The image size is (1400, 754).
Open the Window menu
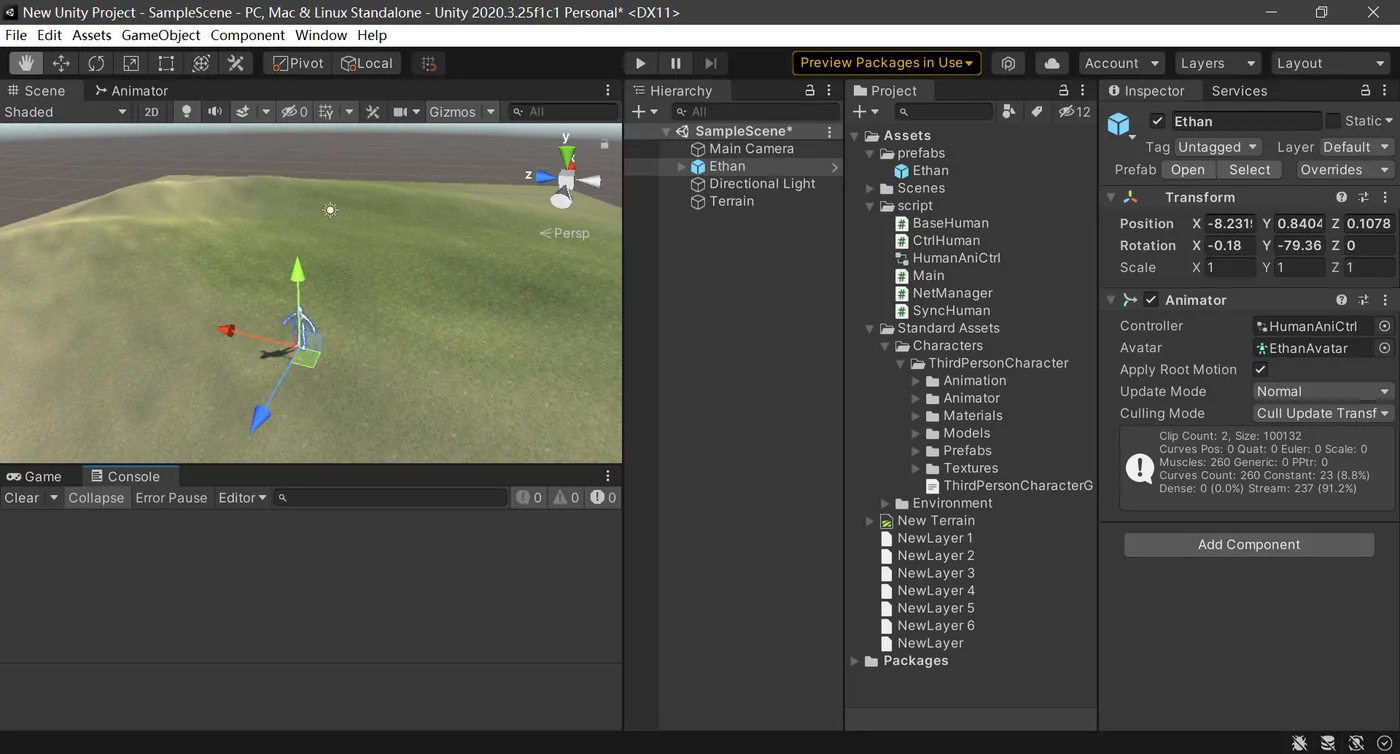coord(321,35)
